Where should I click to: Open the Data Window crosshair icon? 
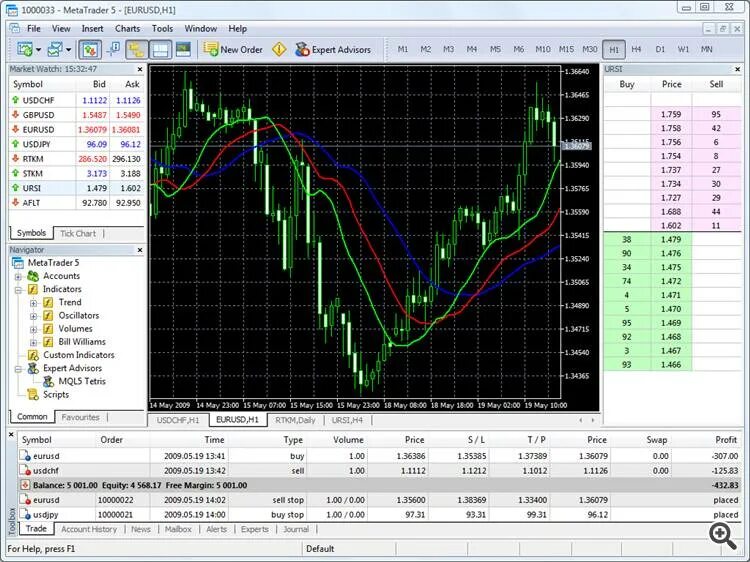click(x=113, y=49)
